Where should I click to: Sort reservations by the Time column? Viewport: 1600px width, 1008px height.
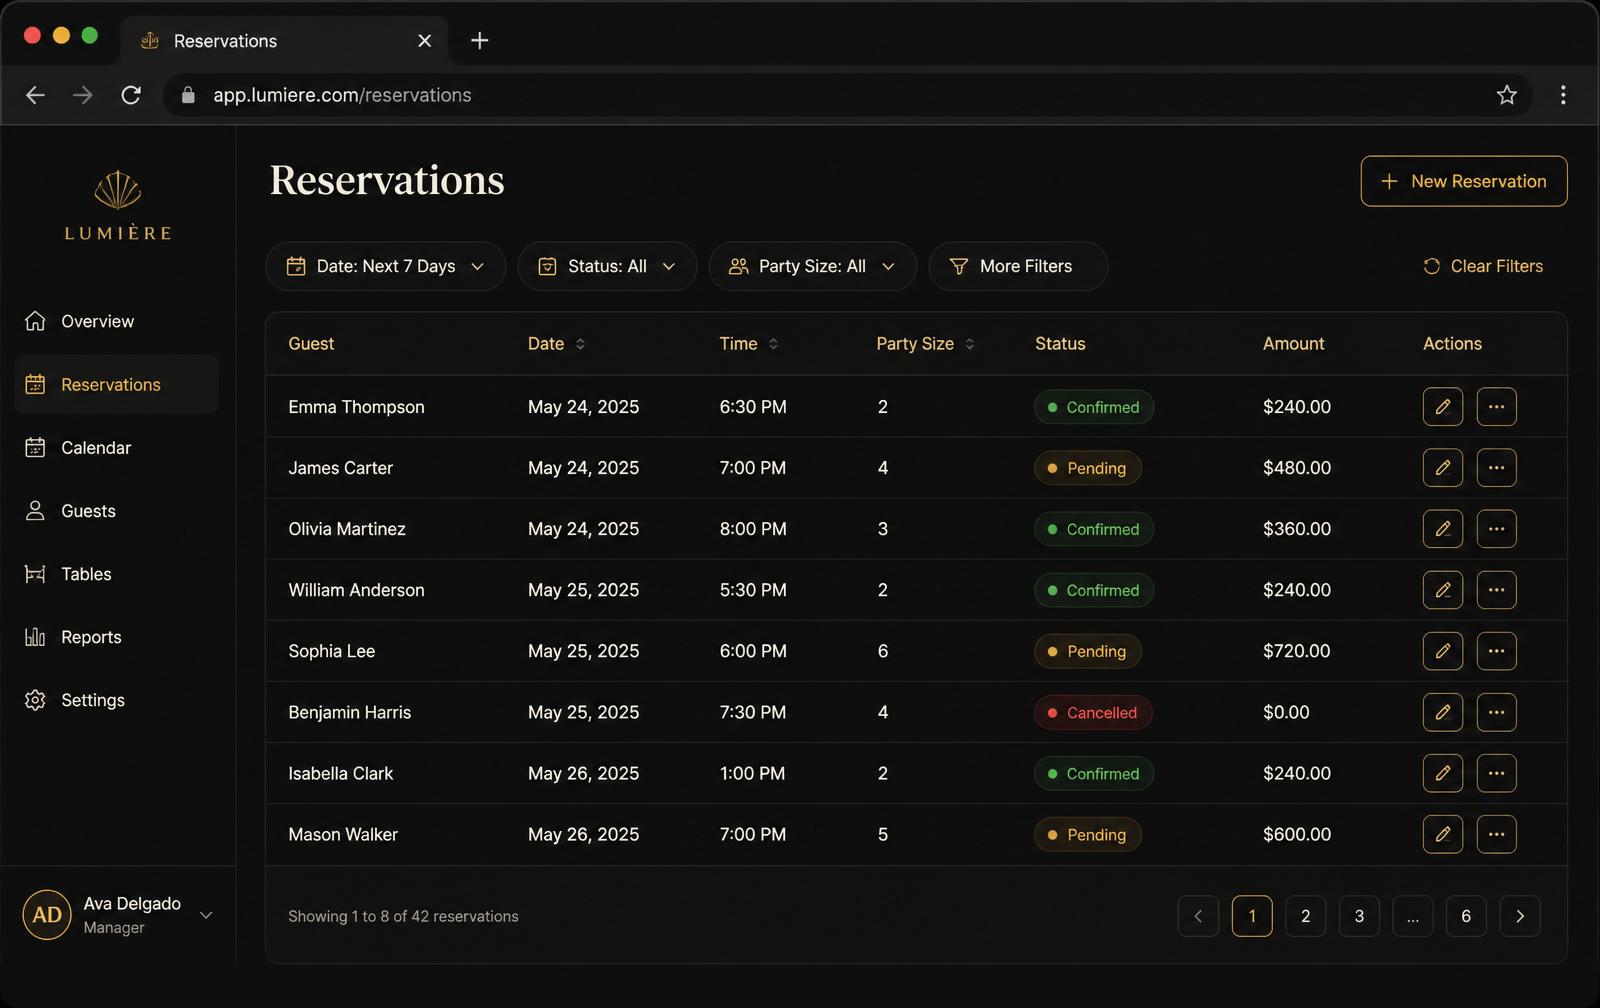[748, 344]
